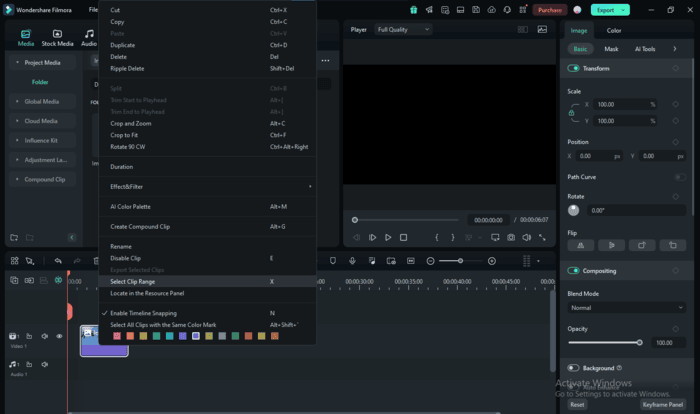The image size is (700, 414).
Task: Mute the Audio 1 track
Action: (x=45, y=364)
